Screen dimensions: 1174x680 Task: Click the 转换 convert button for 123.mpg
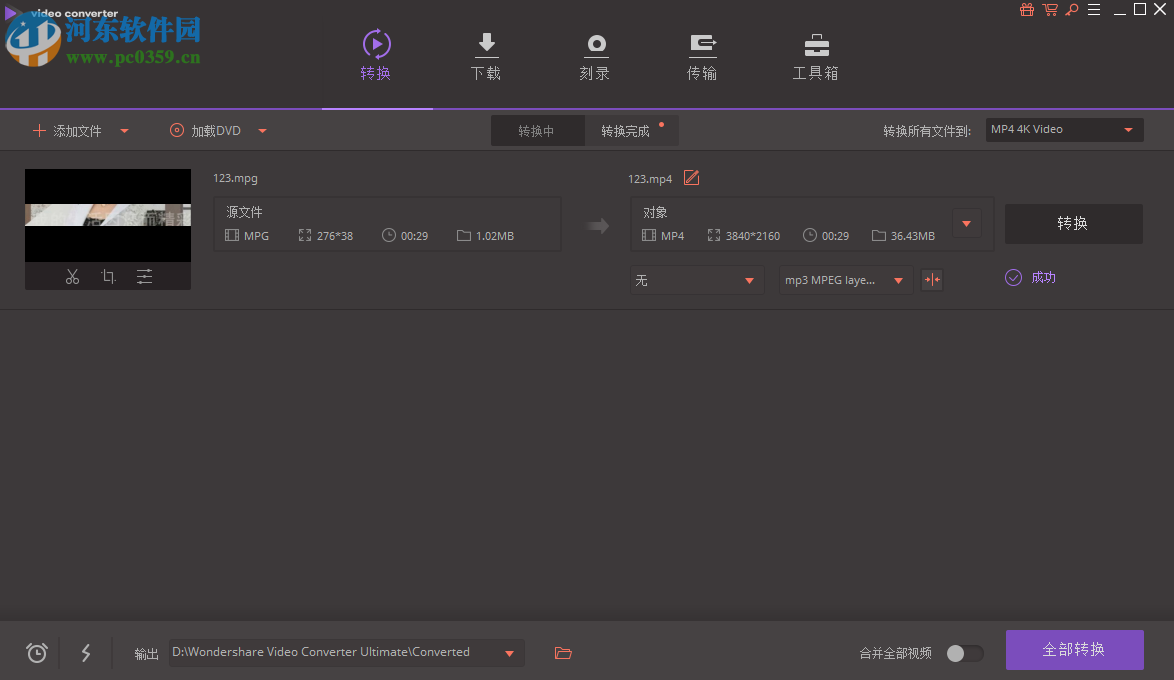pos(1073,223)
